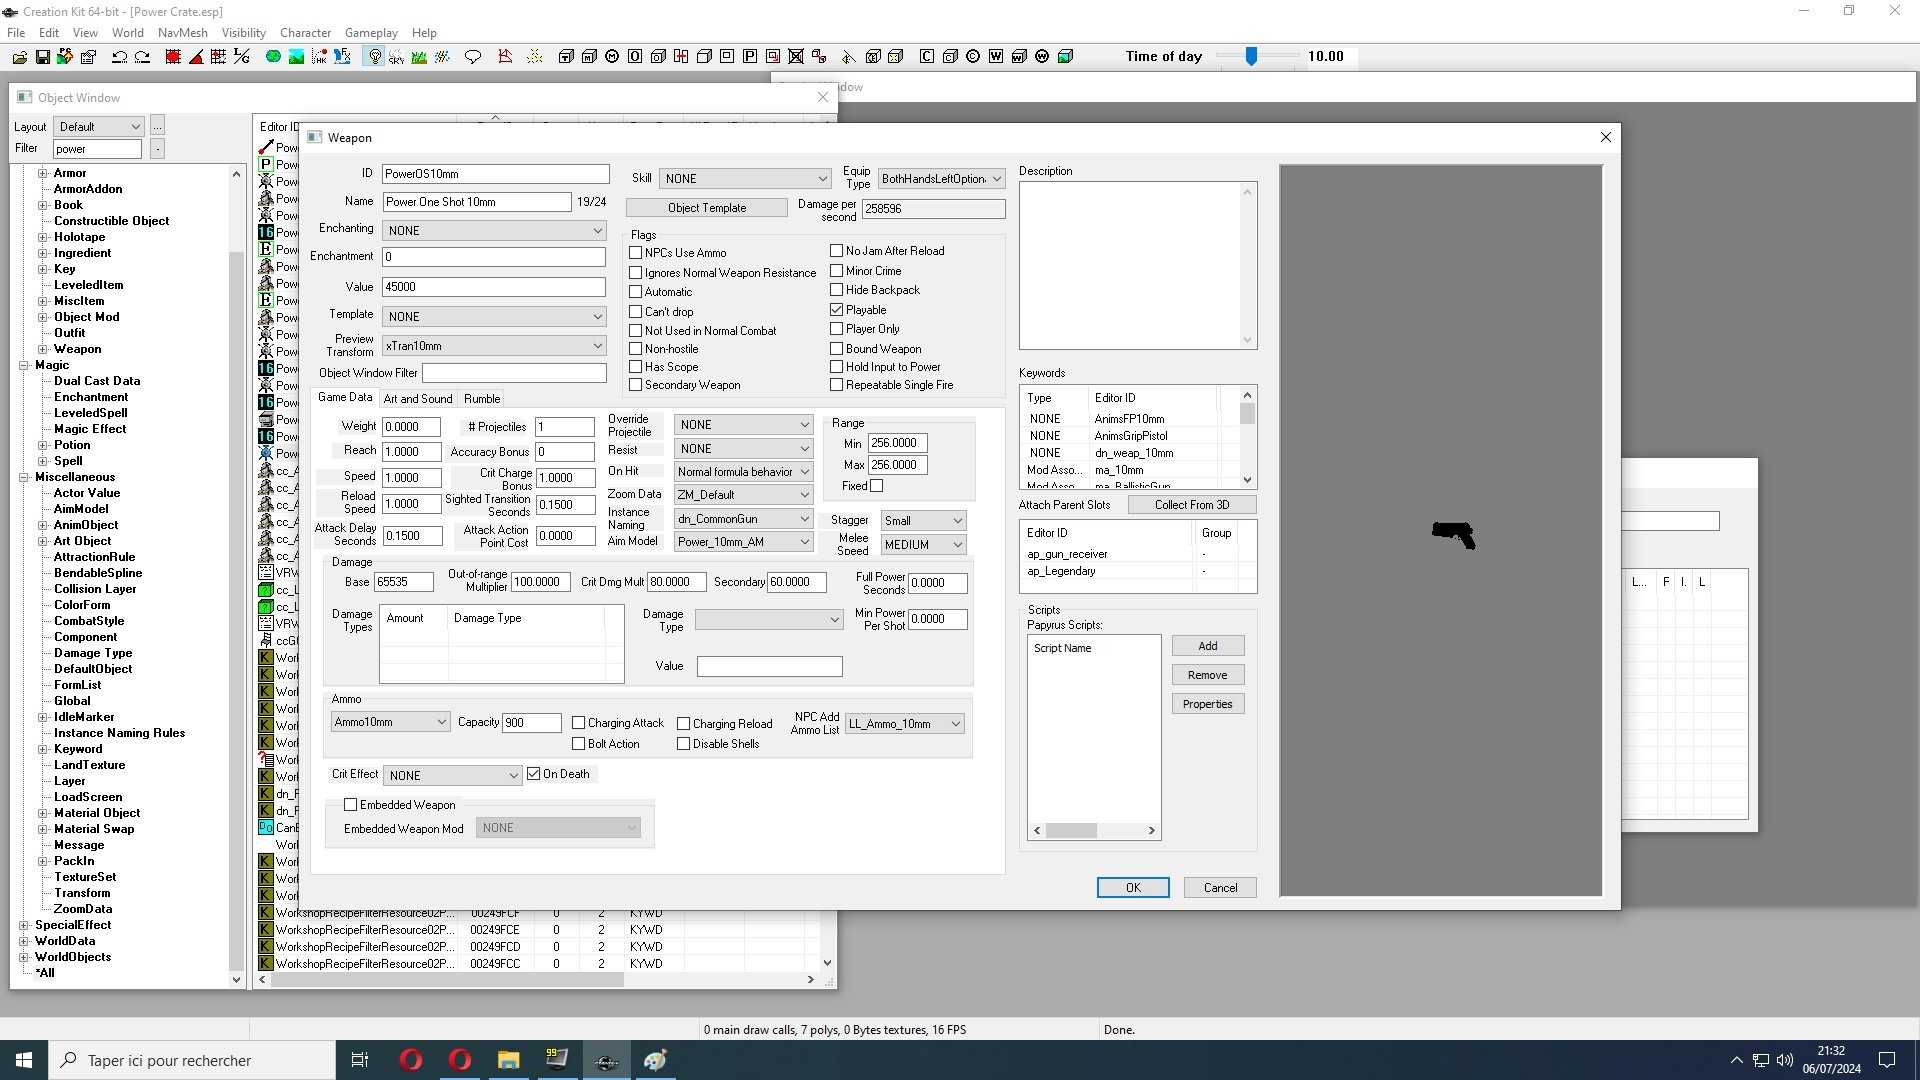Open the Aim Model Power_10mm_AM dropdown
Image resolution: width=1920 pixels, height=1080 pixels.
point(743,542)
